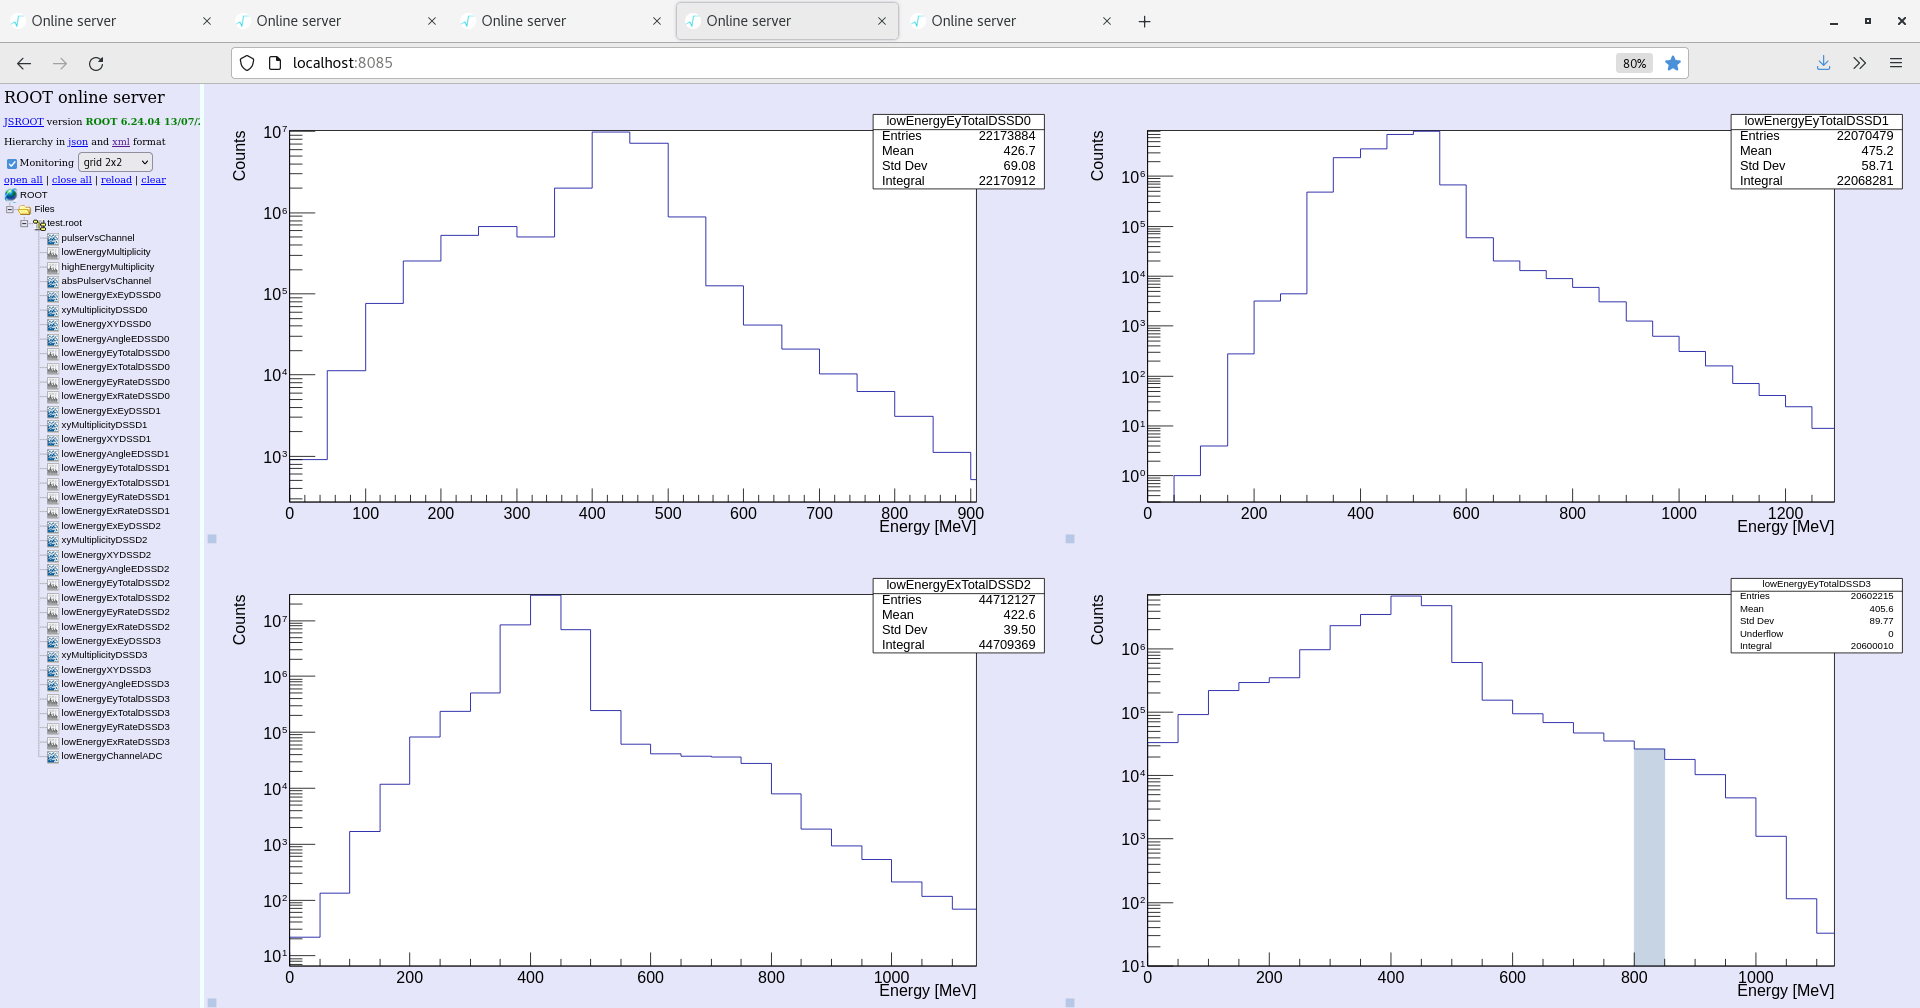Click the pulserVsChannel histogram icon
This screenshot has height=1008, width=1920.
click(52, 238)
